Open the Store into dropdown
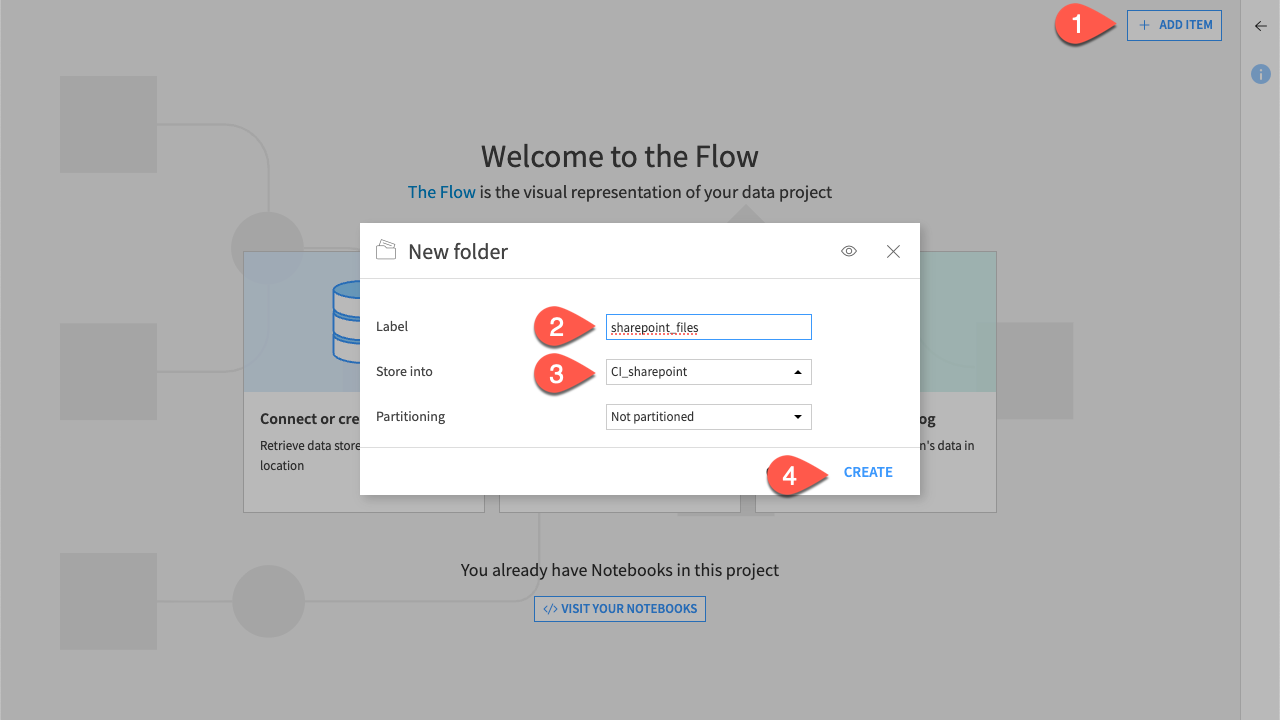Screen dimensions: 1280x720 tap(708, 371)
